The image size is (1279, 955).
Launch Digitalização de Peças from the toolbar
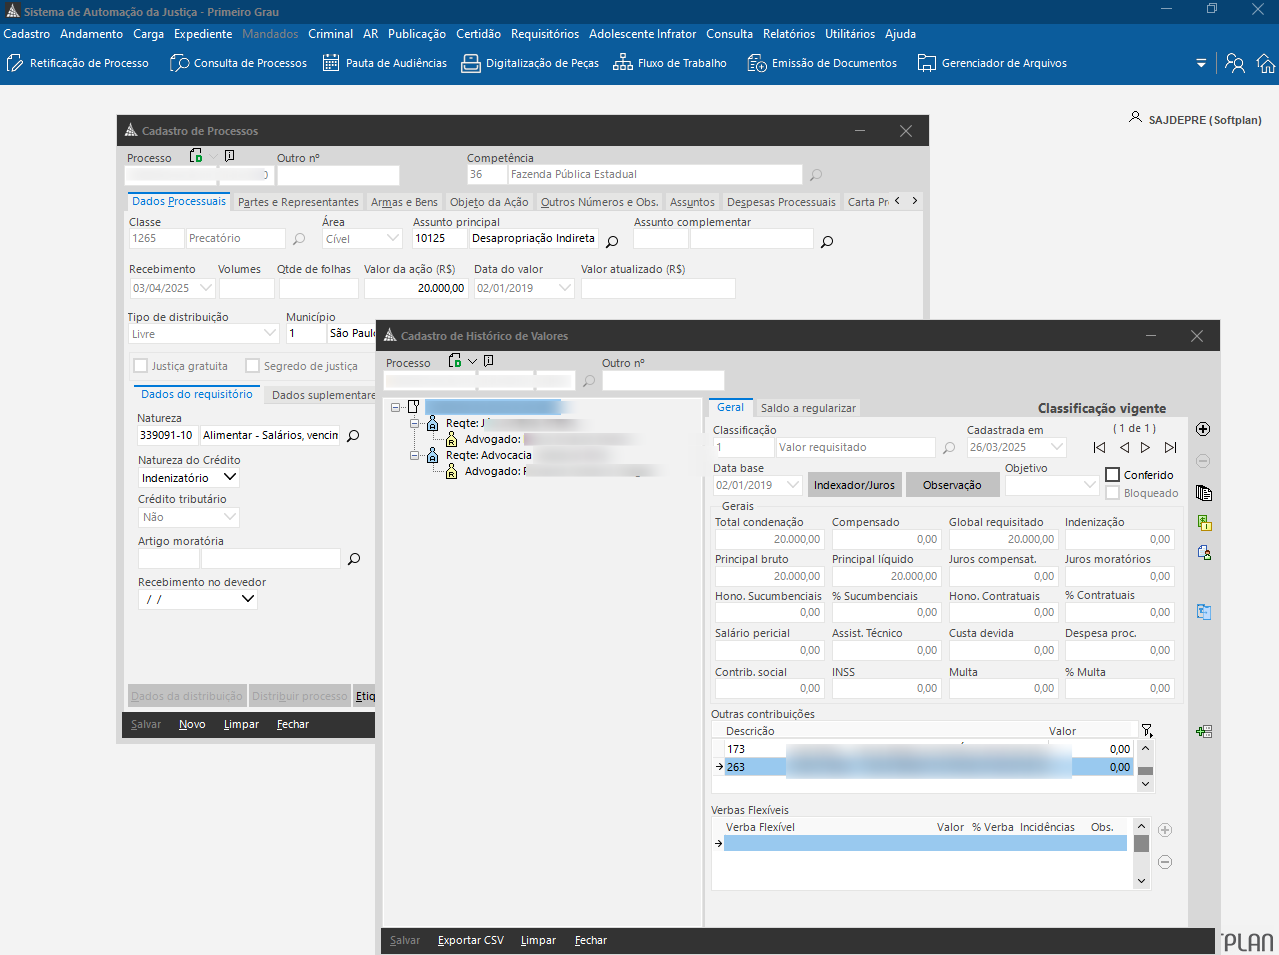pyautogui.click(x=529, y=63)
